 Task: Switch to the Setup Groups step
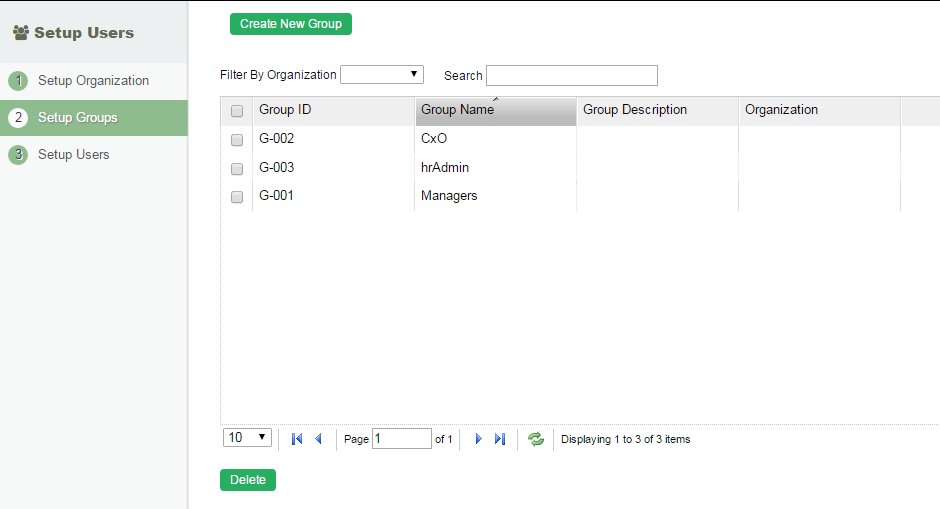pos(77,118)
